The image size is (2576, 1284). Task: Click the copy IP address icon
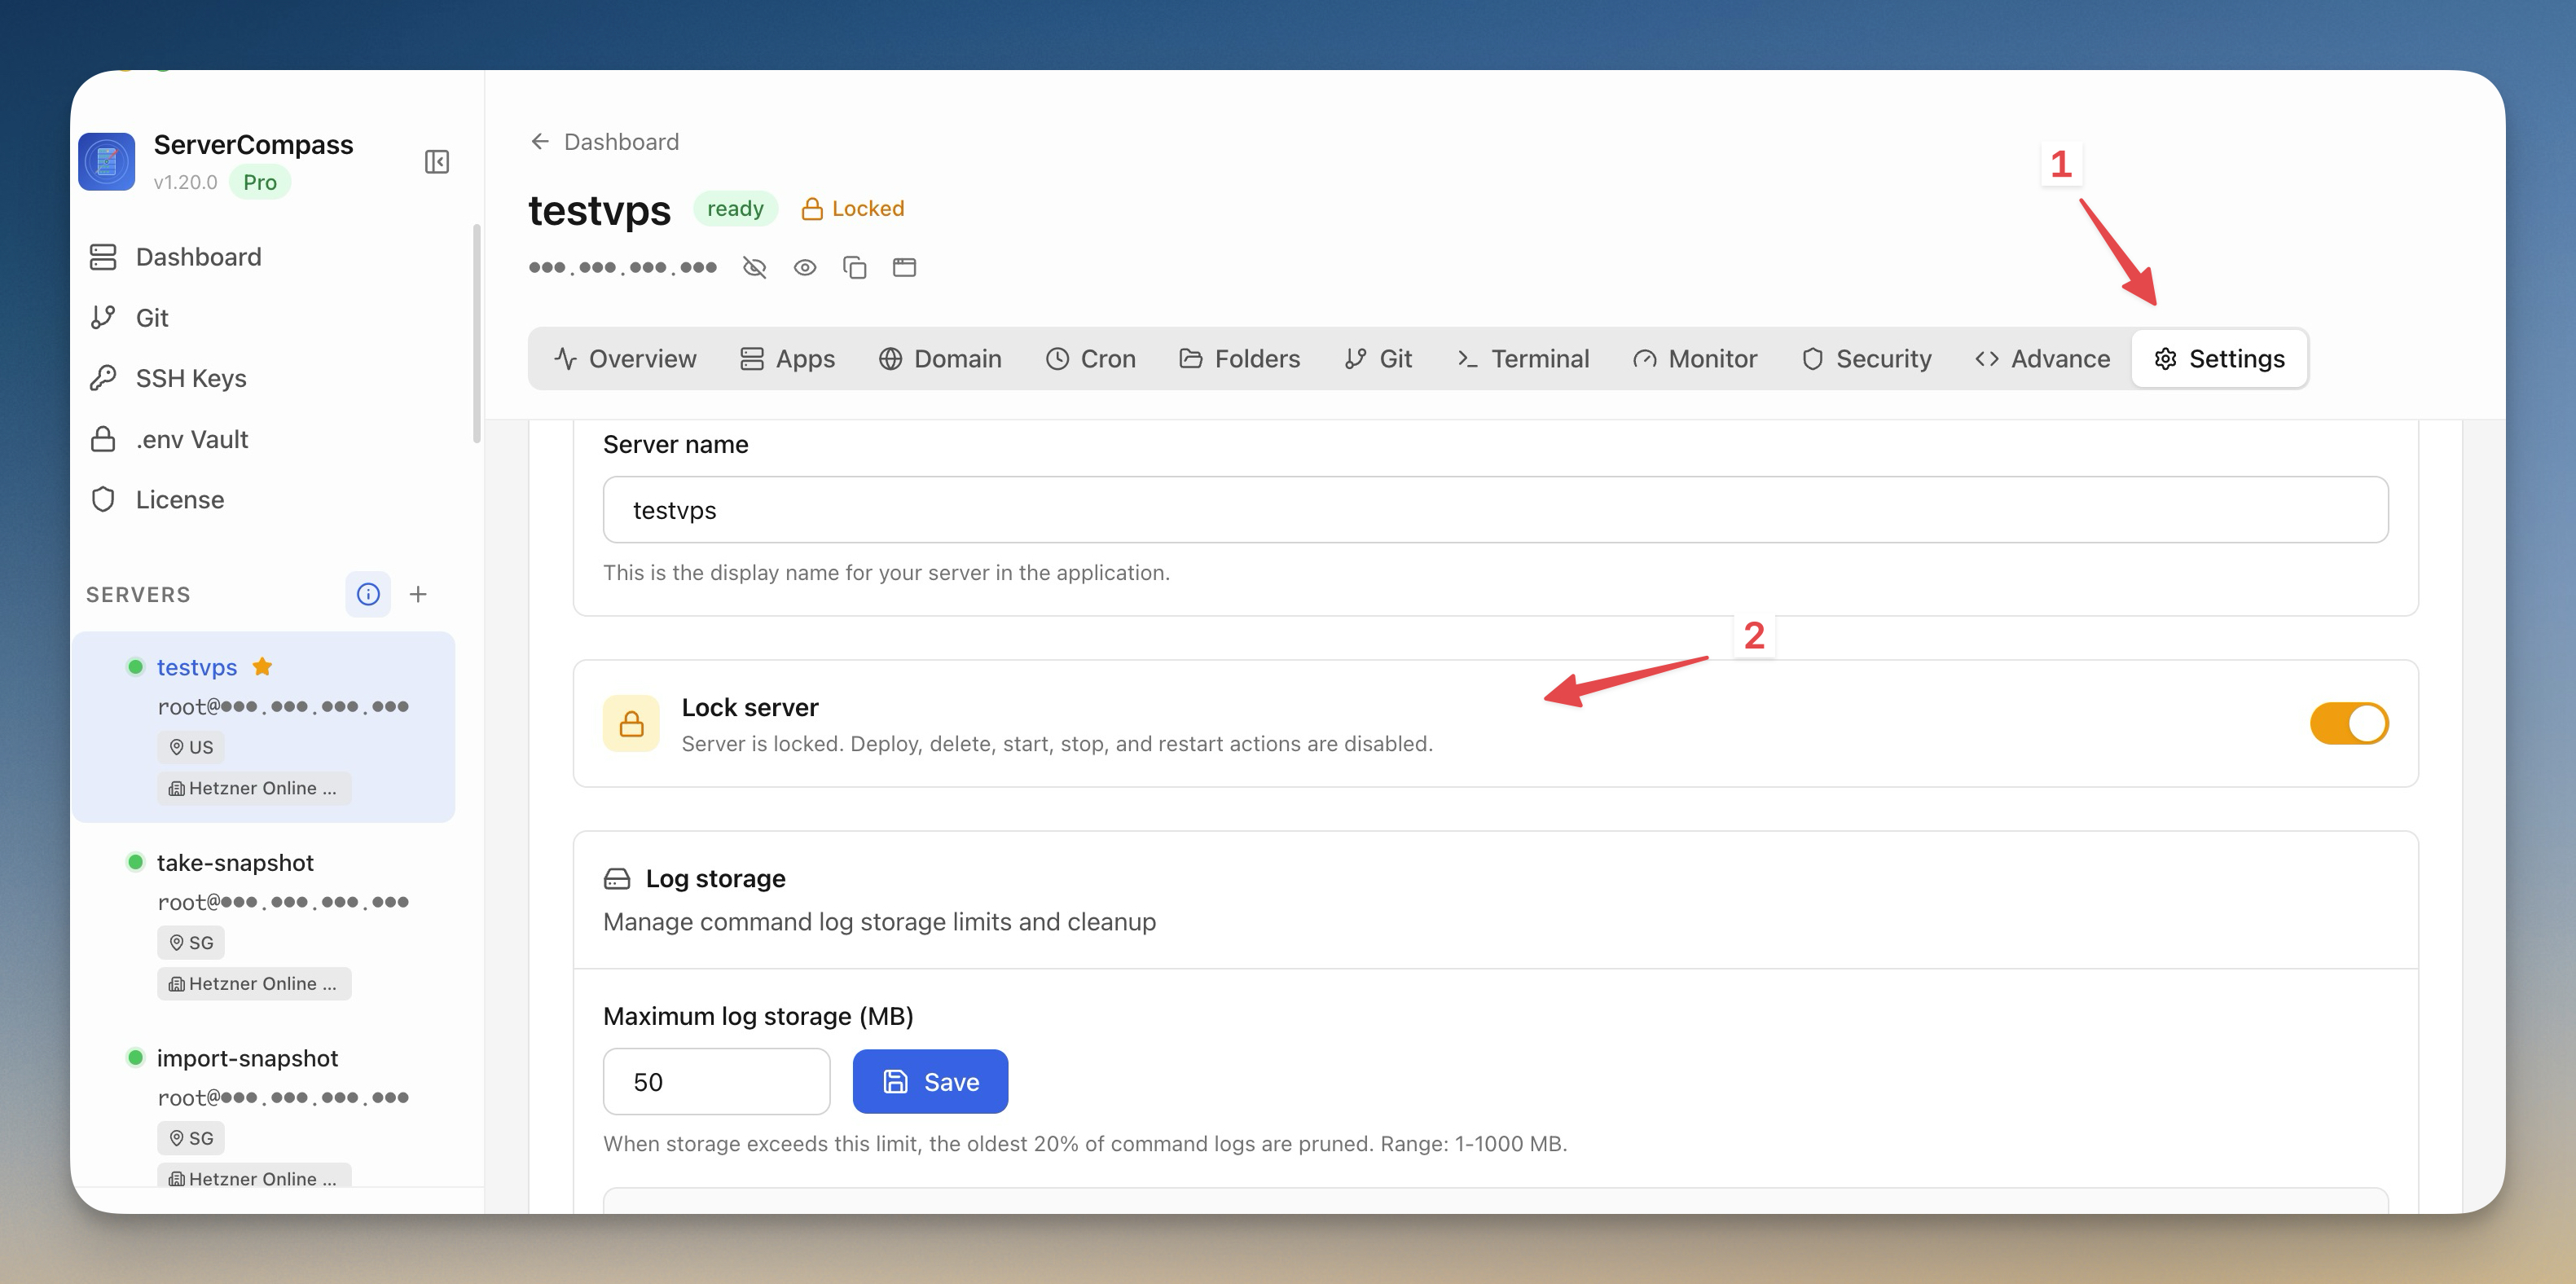(x=854, y=268)
